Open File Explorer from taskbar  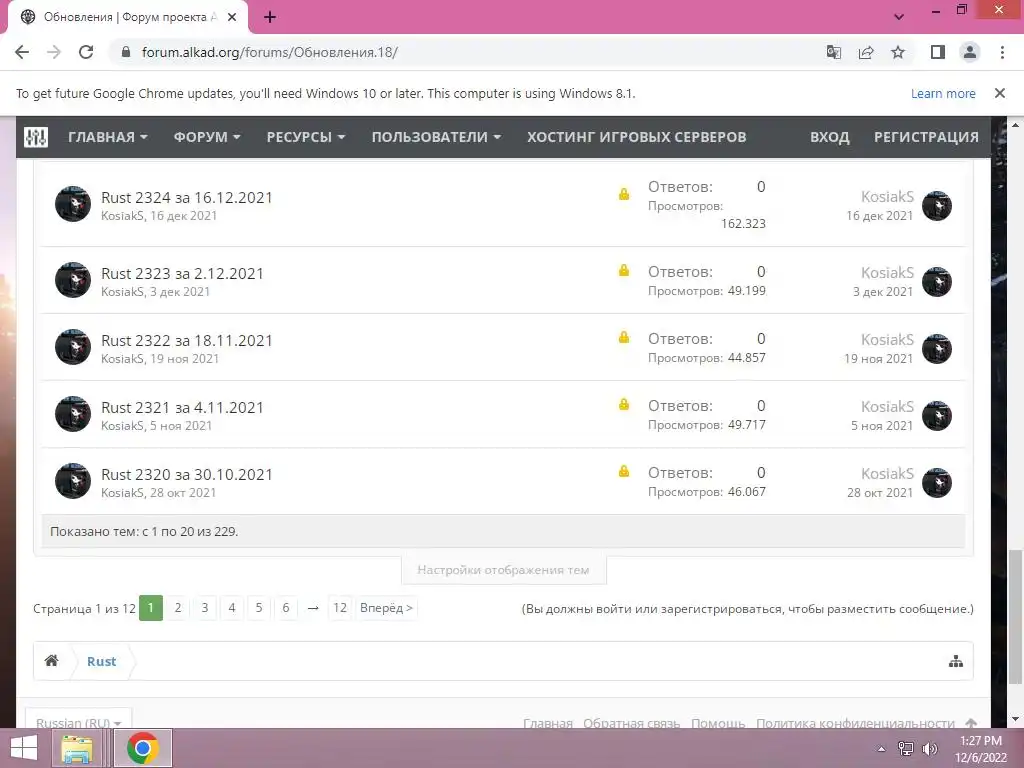[x=77, y=748]
